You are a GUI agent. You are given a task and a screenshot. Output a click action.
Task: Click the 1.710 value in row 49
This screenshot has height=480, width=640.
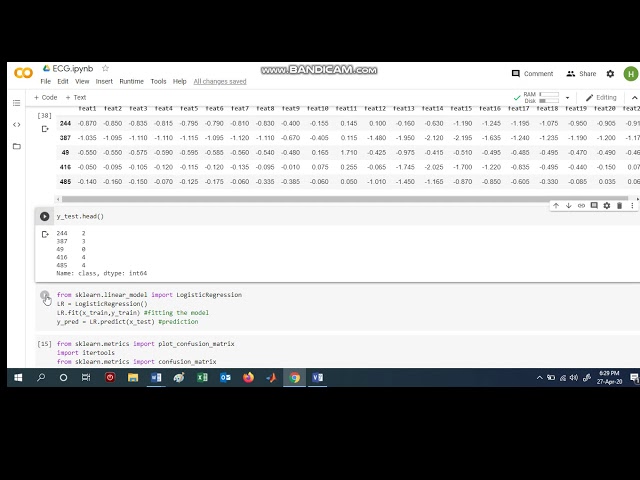tap(349, 153)
